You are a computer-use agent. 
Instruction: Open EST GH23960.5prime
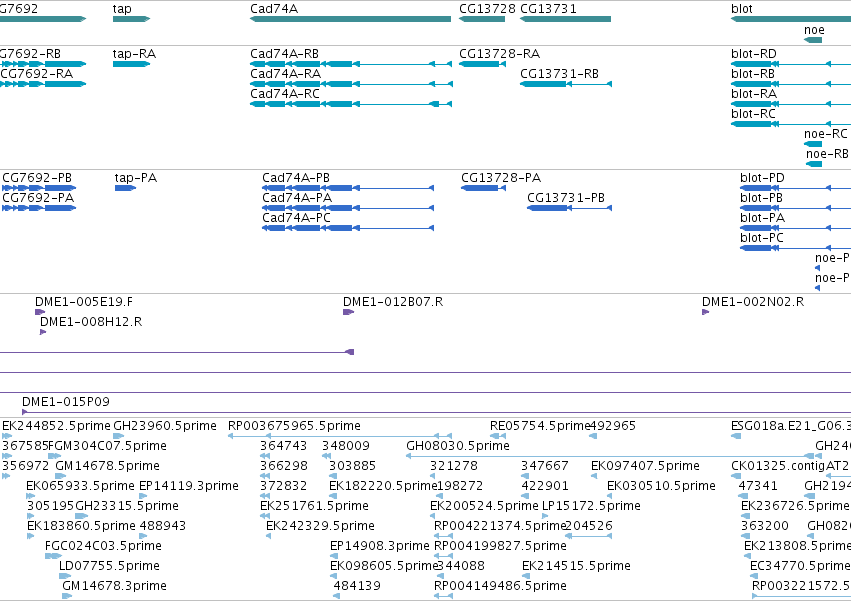coord(165,426)
